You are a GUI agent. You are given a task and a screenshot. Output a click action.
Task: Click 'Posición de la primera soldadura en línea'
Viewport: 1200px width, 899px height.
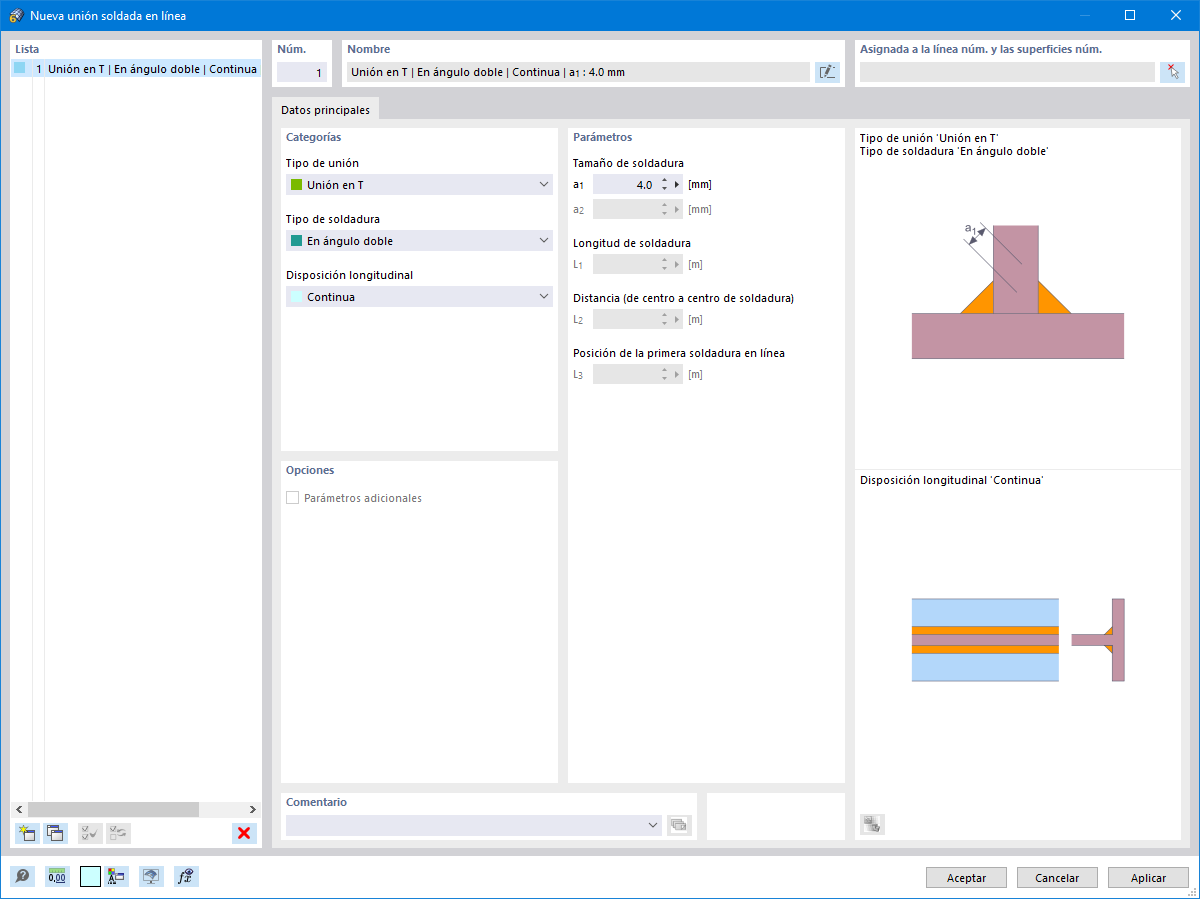click(679, 353)
